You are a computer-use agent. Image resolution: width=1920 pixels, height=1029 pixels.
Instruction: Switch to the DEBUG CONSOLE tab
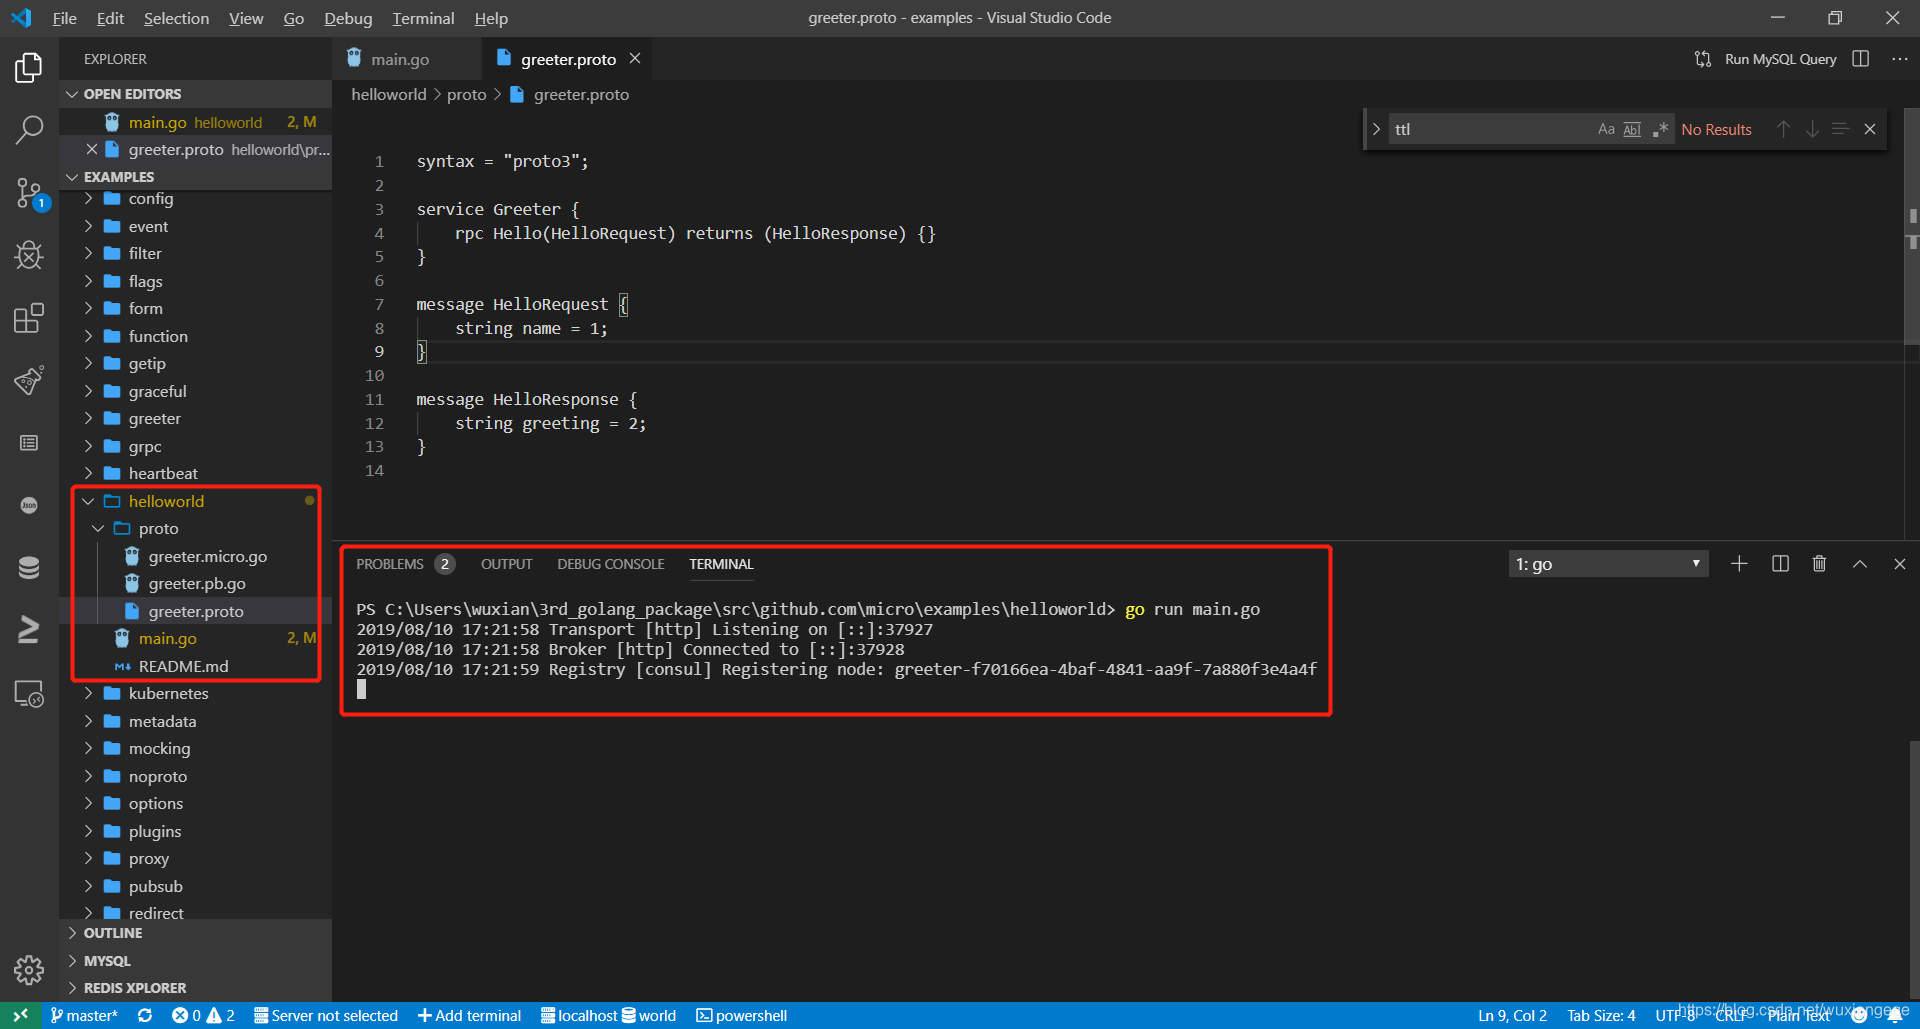tap(610, 564)
